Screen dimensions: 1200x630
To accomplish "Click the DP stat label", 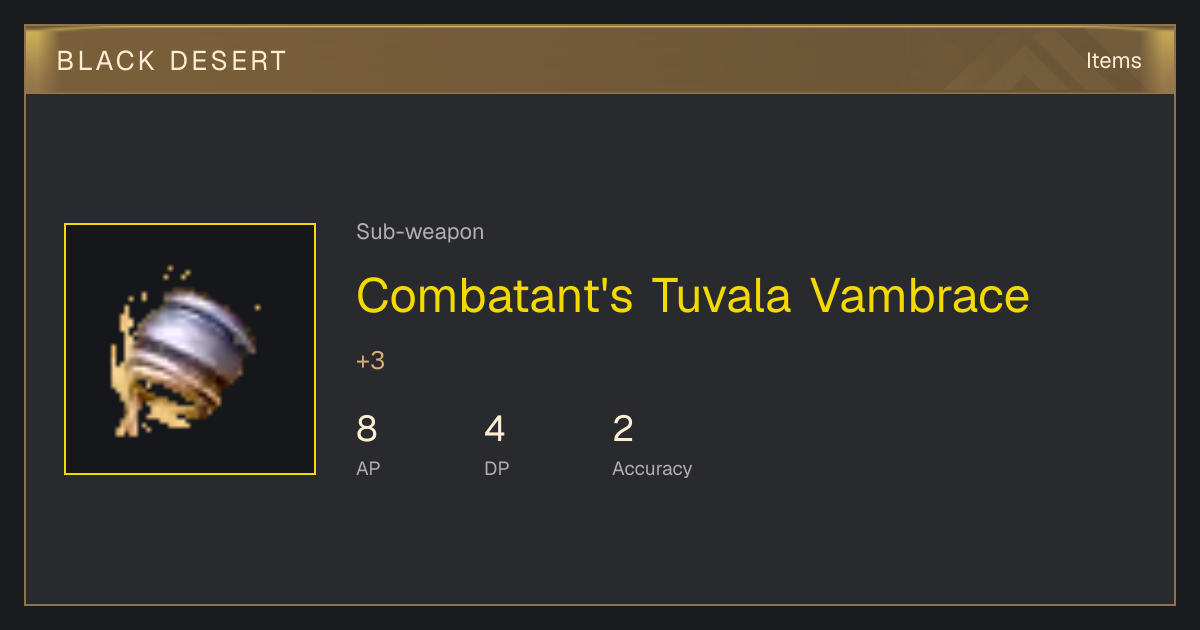I will (x=497, y=469).
